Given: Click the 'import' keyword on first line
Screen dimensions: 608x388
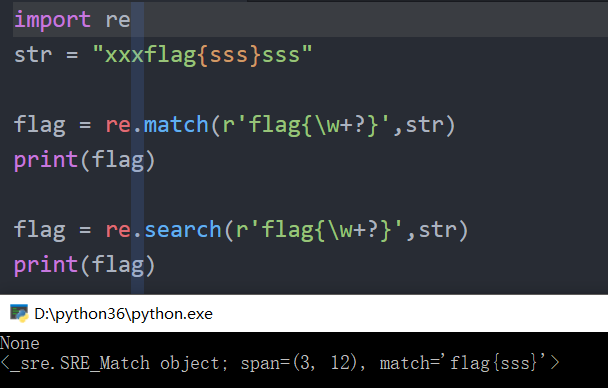Looking at the screenshot, I should click(x=52, y=19).
